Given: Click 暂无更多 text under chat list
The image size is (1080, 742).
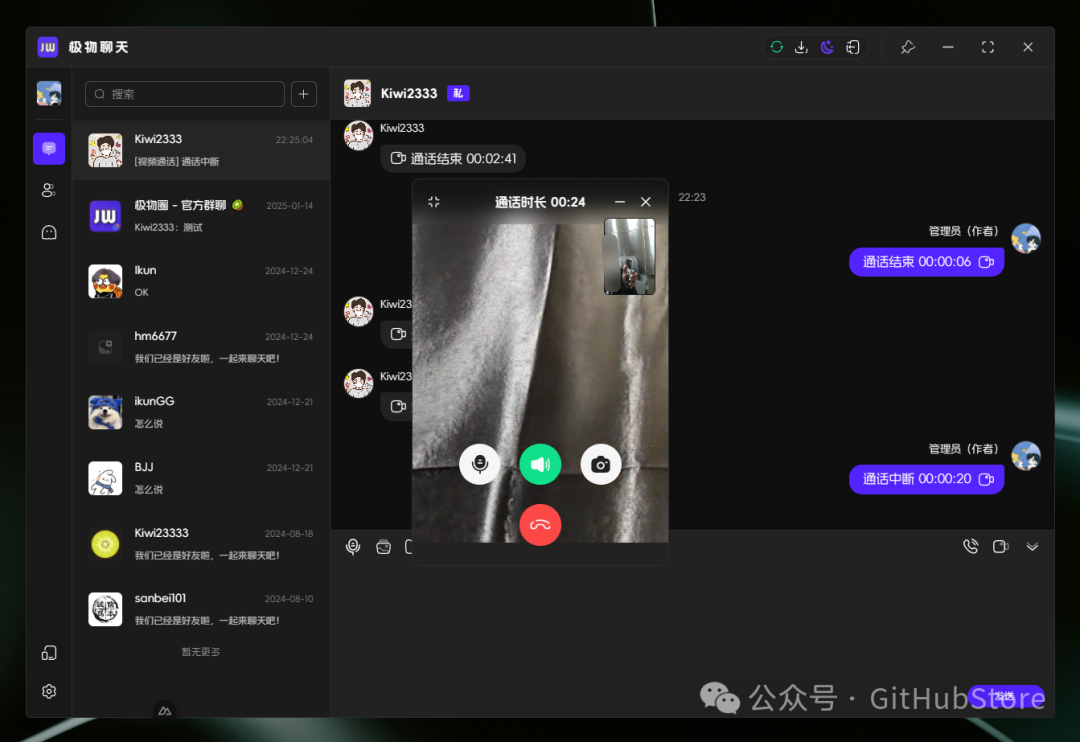Looking at the screenshot, I should tap(200, 652).
